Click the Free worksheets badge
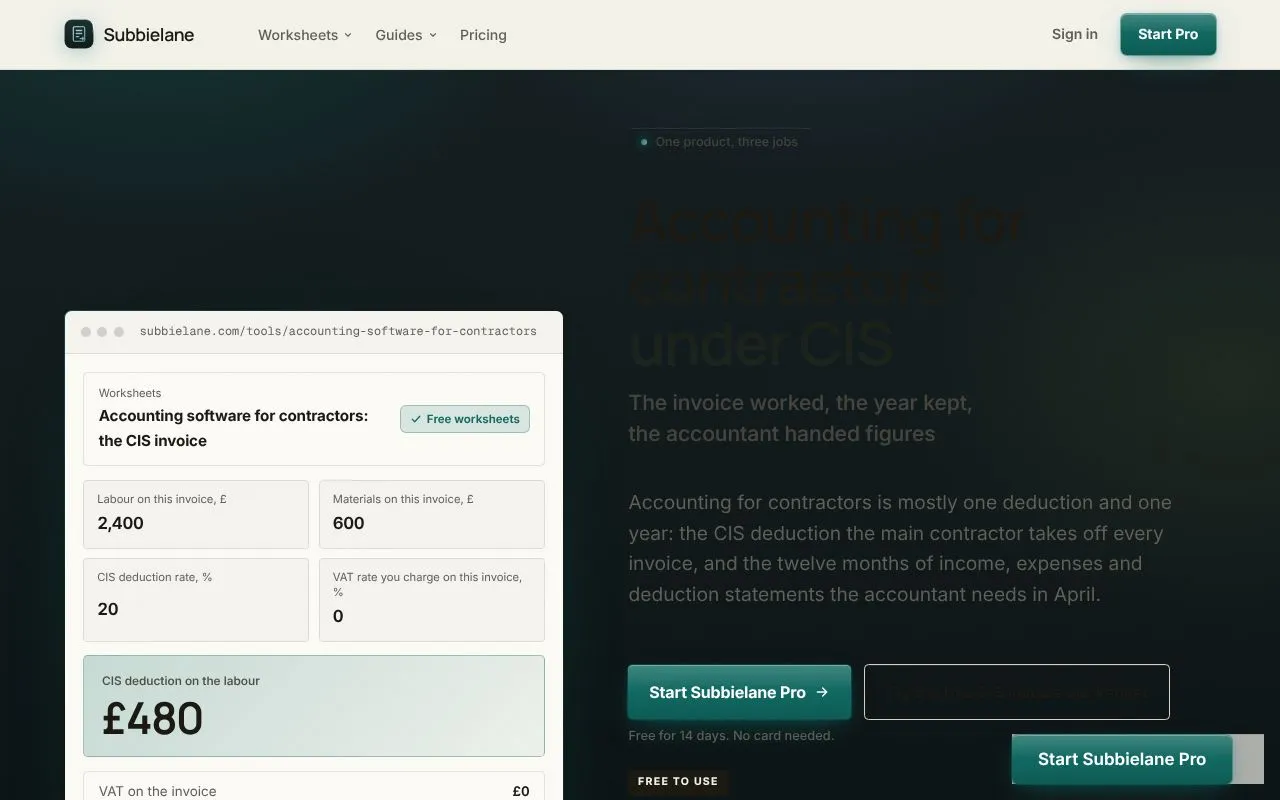 [465, 419]
